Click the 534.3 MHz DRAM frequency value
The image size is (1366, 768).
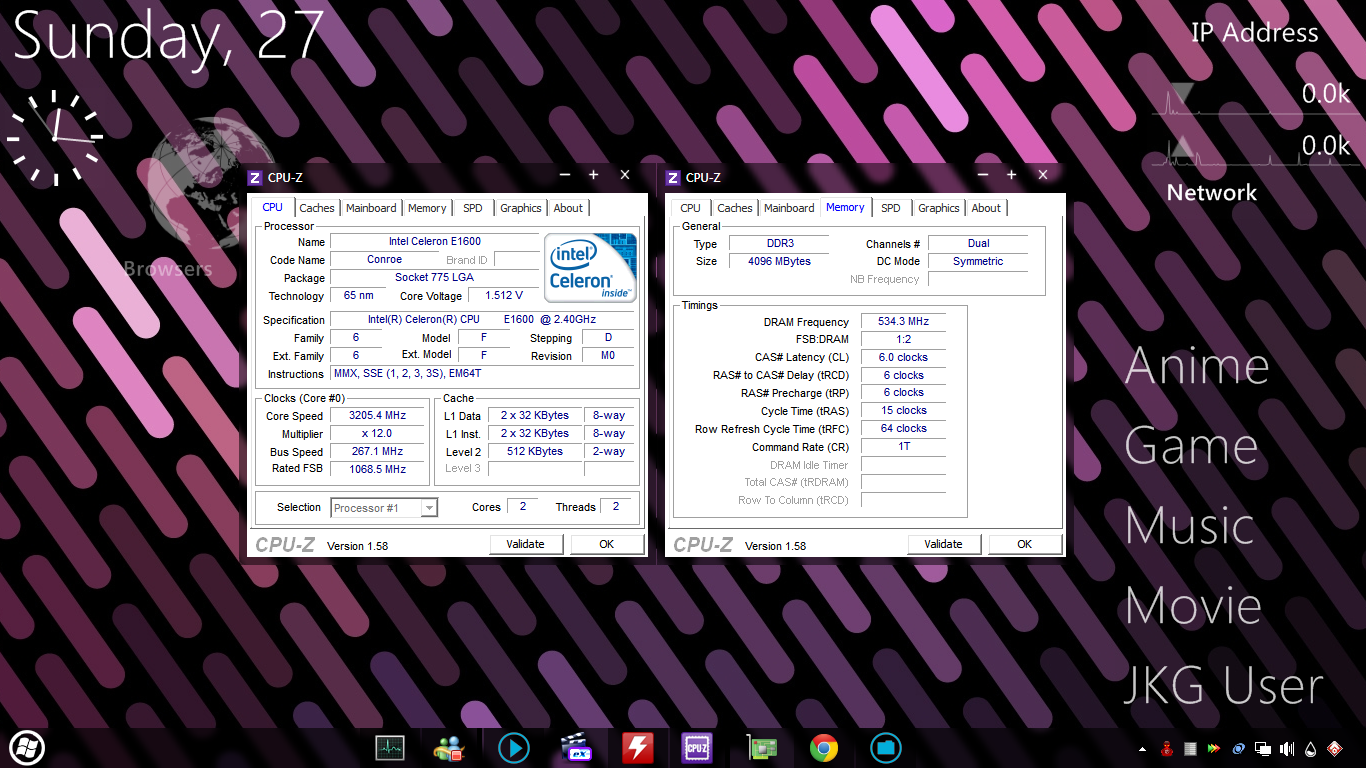pos(903,321)
